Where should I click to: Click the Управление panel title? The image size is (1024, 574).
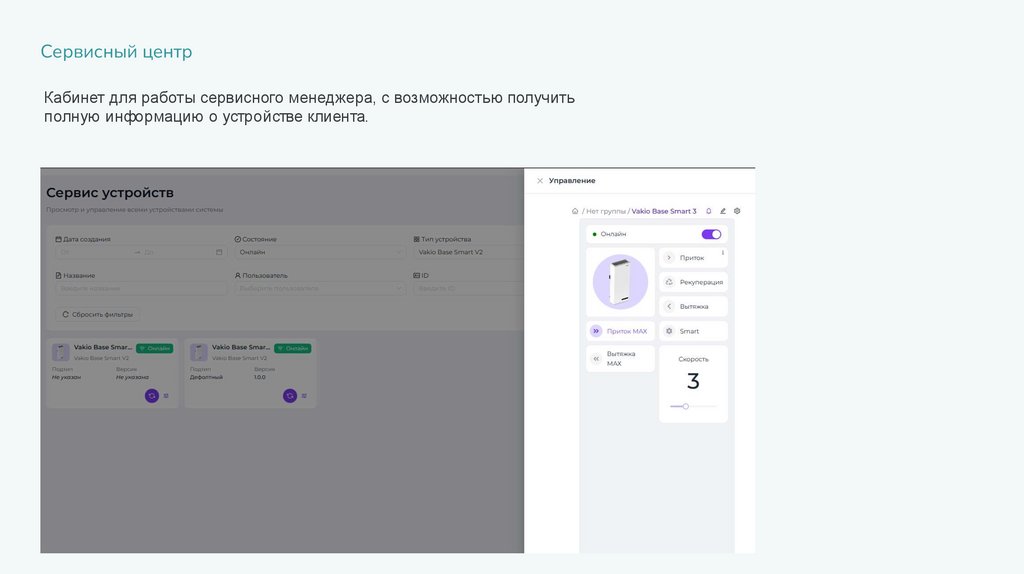point(572,181)
